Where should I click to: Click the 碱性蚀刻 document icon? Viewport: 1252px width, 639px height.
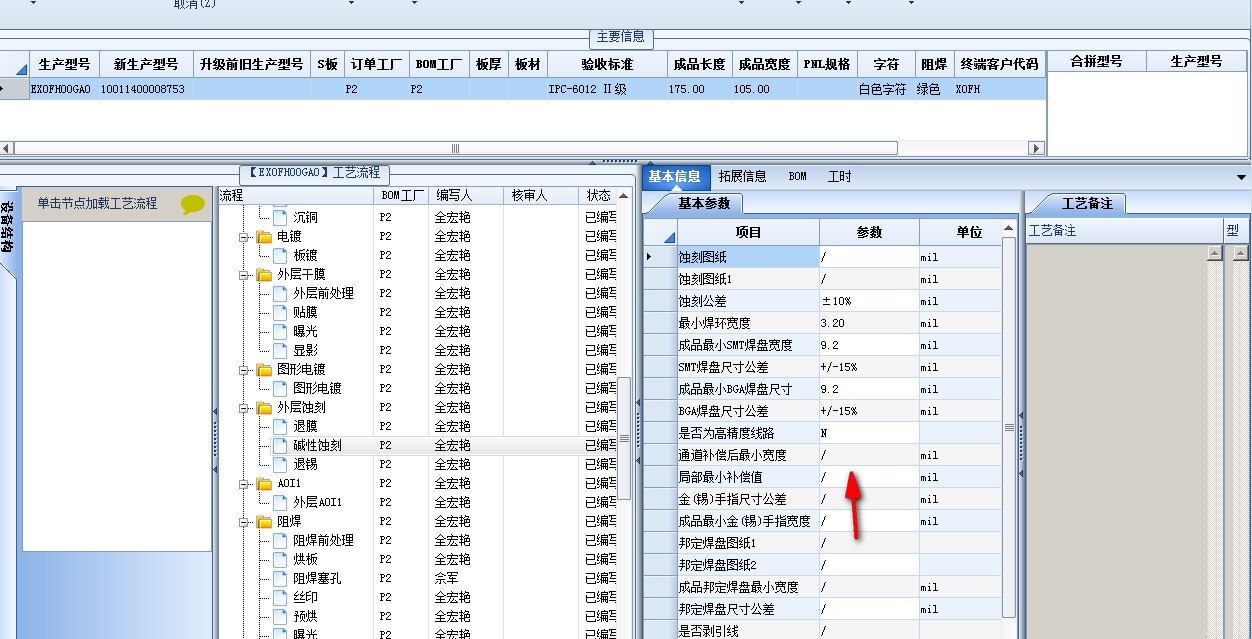[280, 446]
